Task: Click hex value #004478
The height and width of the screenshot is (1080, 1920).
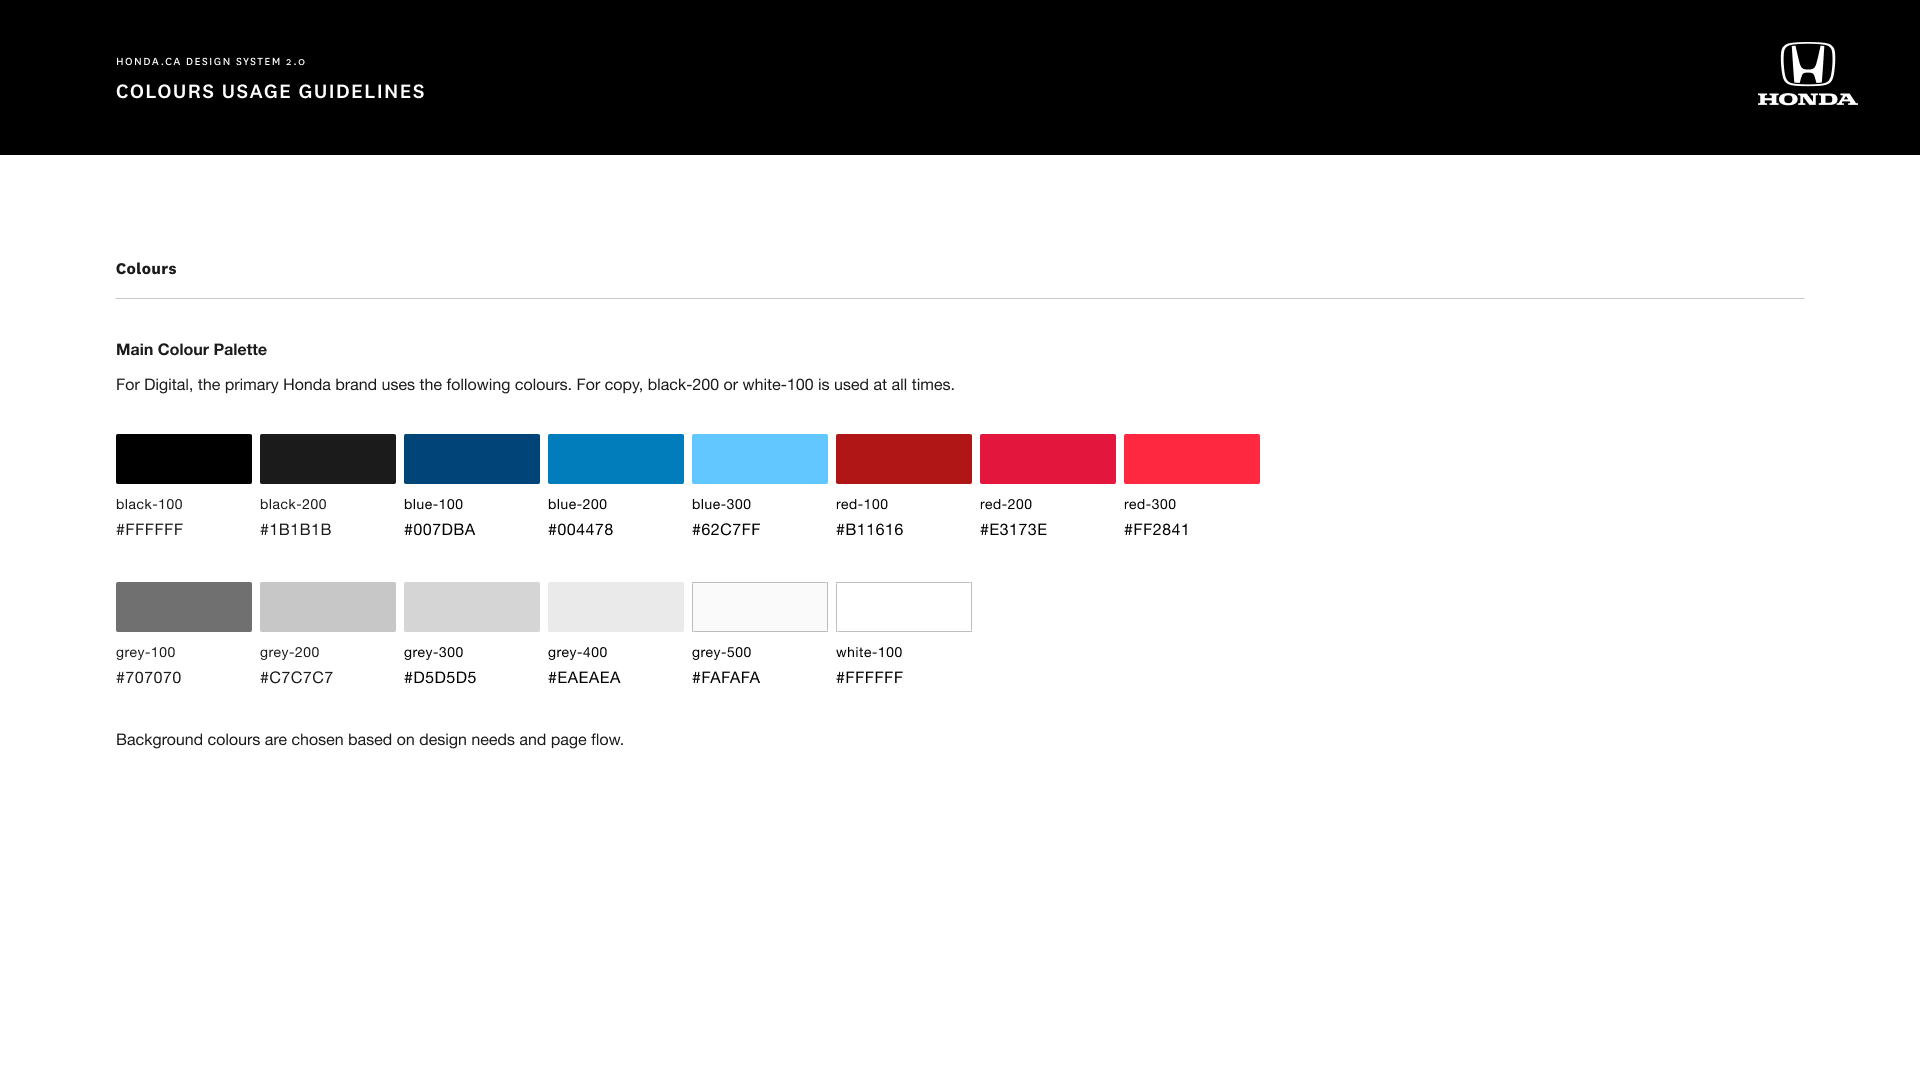Action: [581, 530]
